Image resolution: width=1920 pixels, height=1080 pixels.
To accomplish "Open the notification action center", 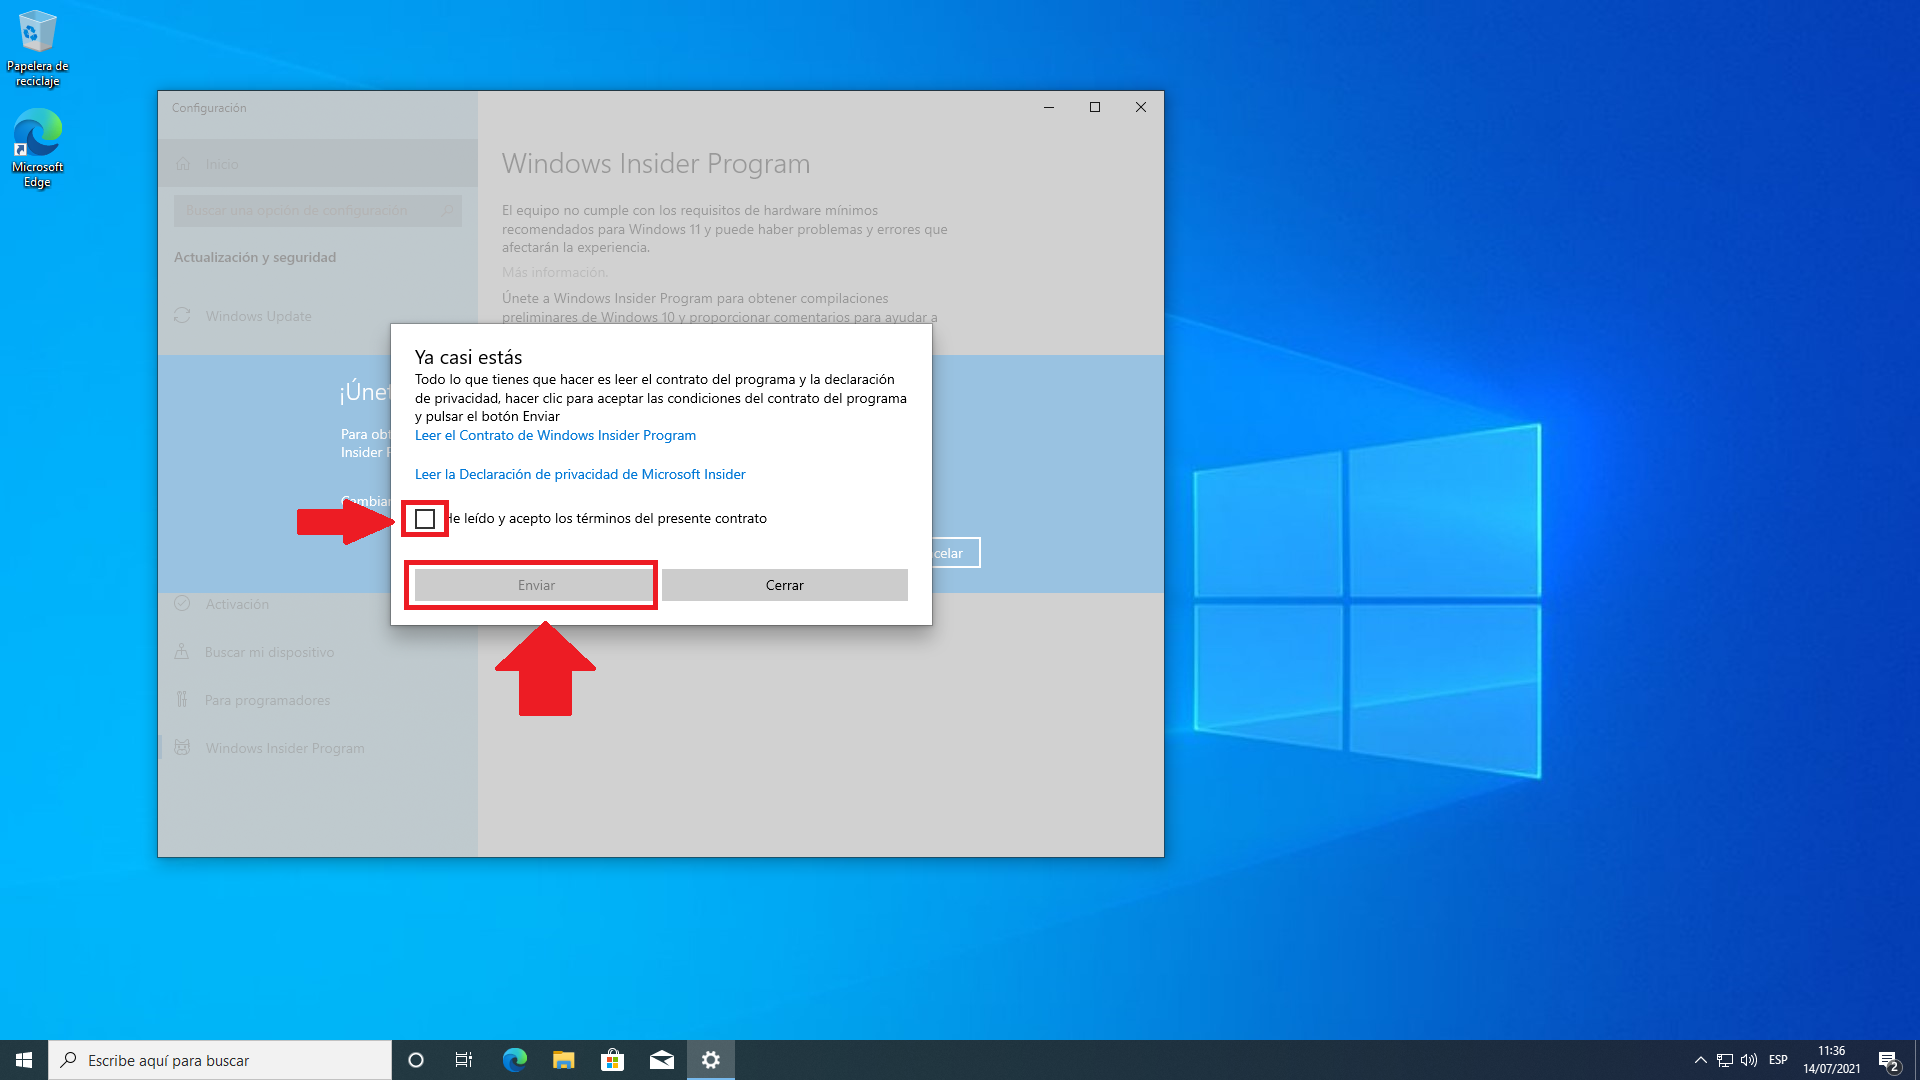I will (x=1888, y=1060).
